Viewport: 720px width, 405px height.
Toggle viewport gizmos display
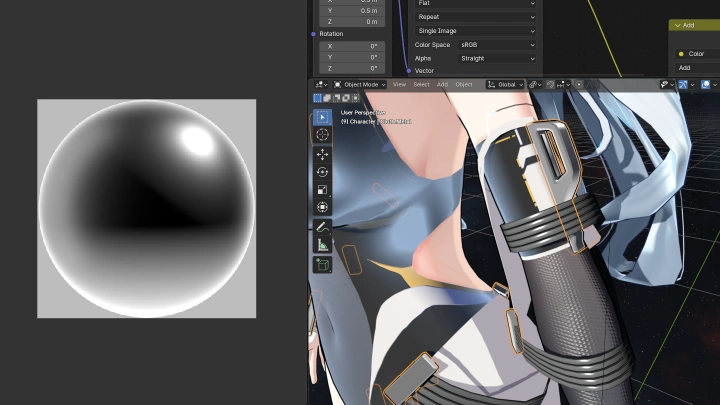click(x=683, y=84)
